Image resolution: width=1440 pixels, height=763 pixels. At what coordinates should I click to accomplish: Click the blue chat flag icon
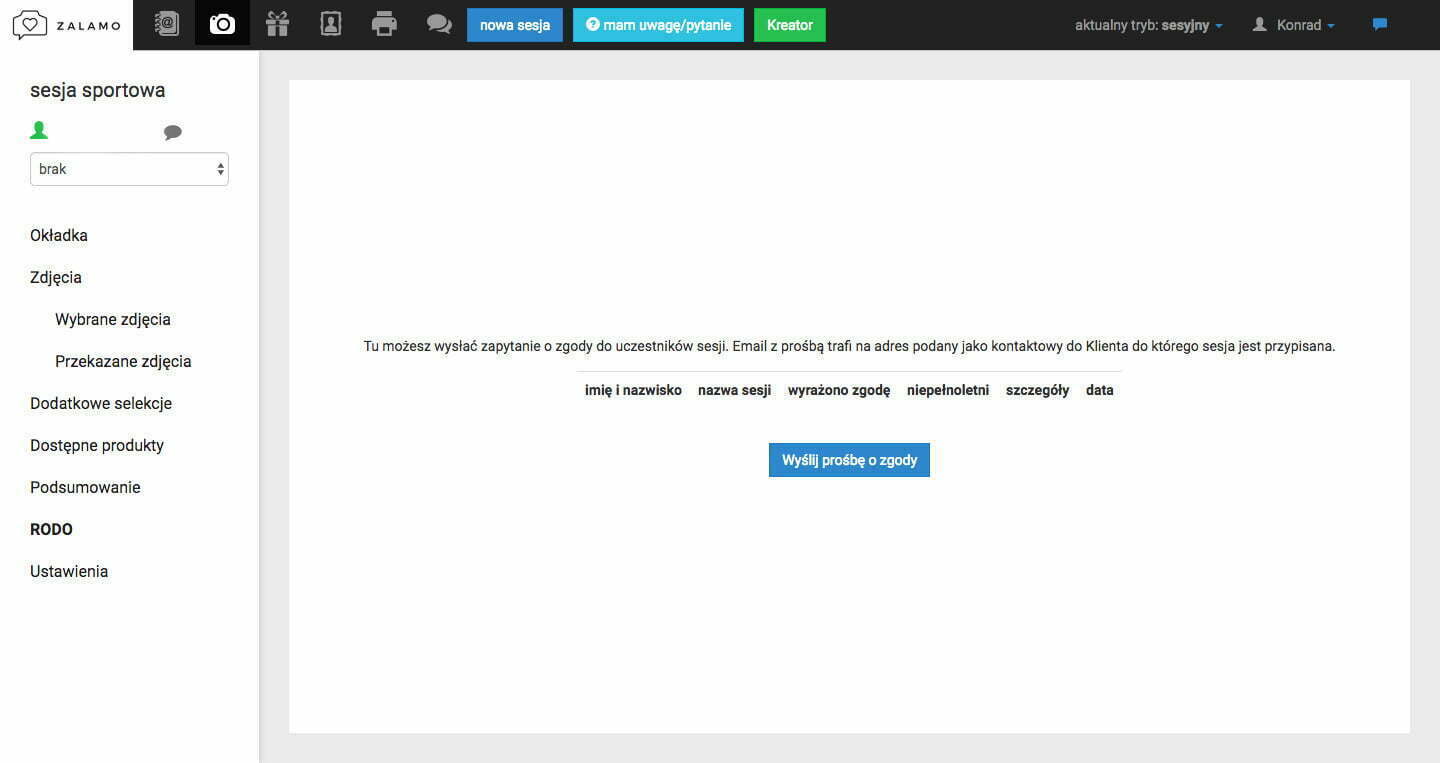click(1380, 25)
